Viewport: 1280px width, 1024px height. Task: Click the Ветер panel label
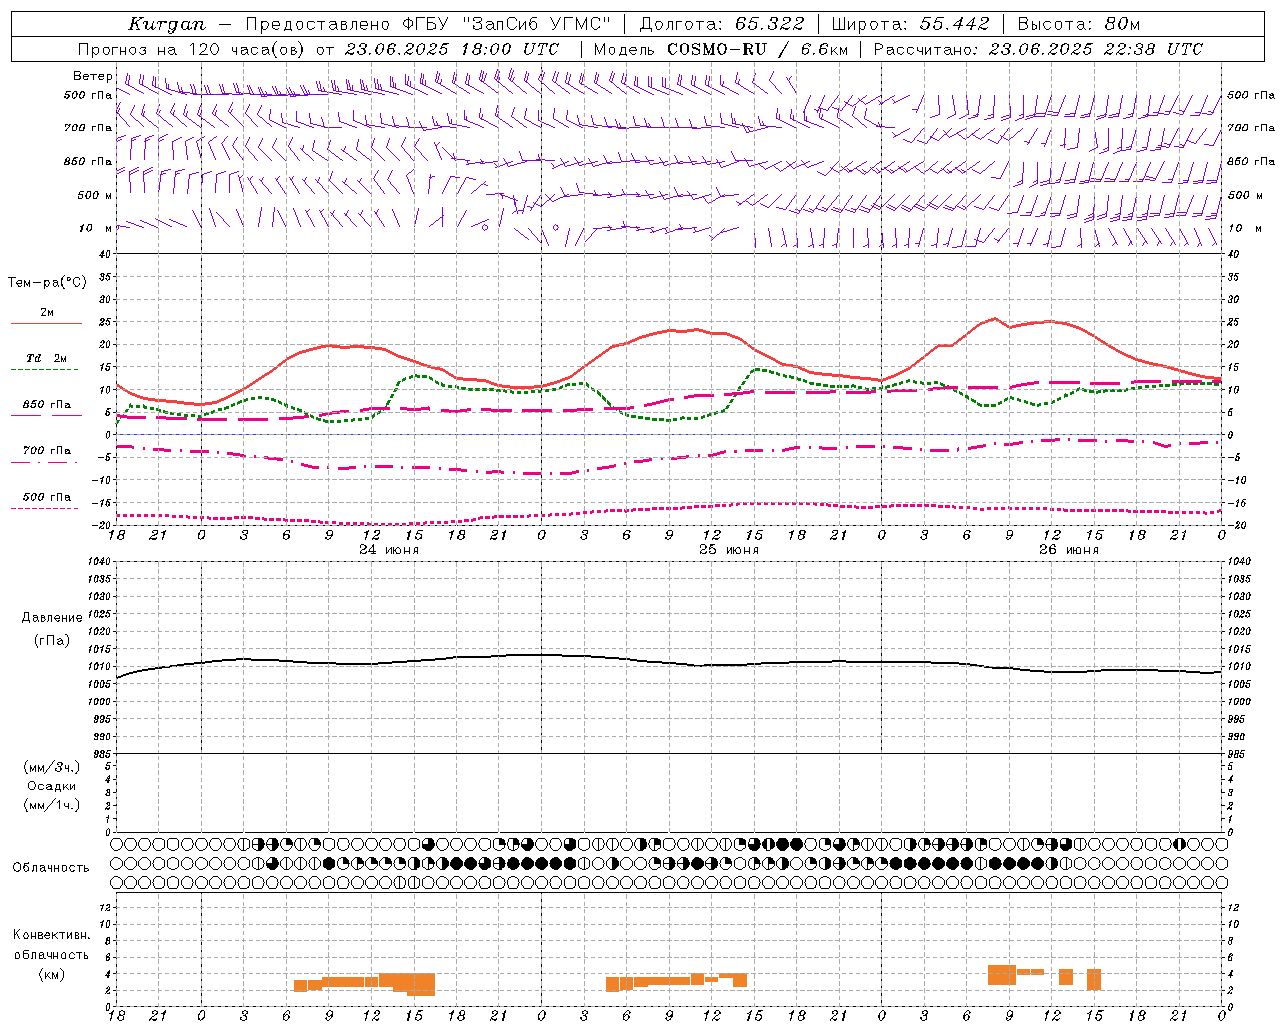pyautogui.click(x=92, y=76)
